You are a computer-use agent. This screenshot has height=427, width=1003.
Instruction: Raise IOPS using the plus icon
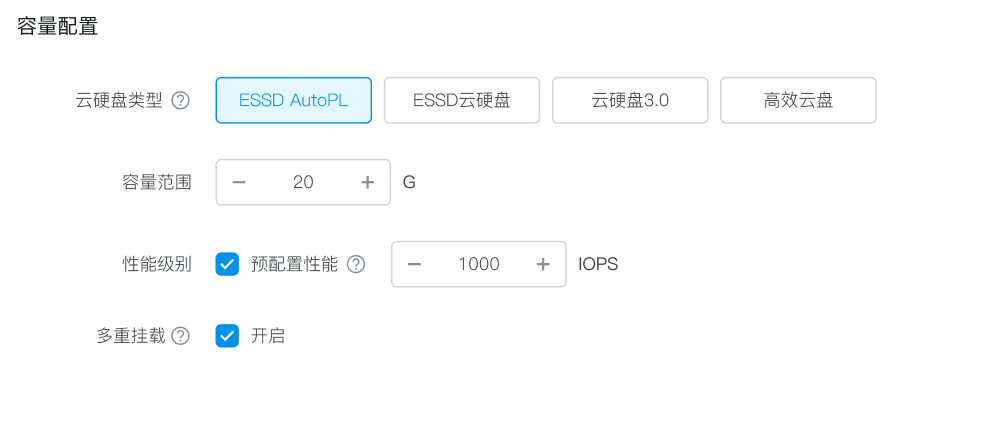(543, 264)
